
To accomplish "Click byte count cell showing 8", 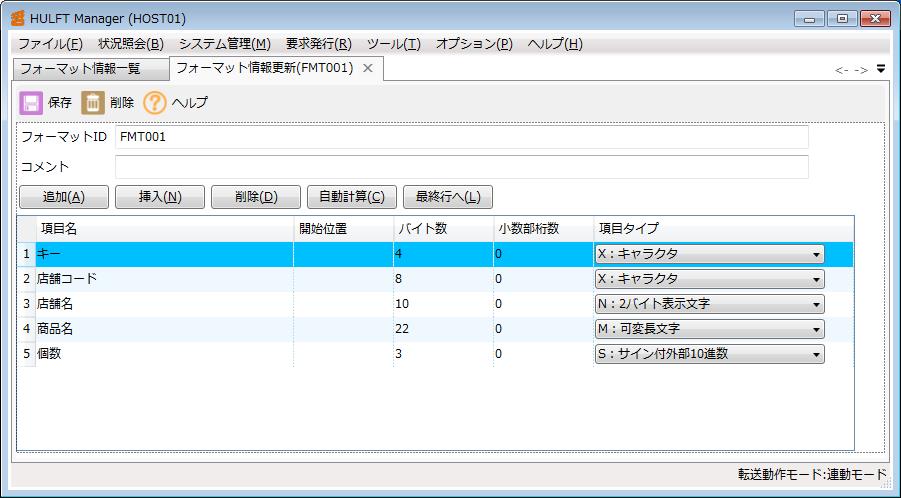I will coord(443,279).
